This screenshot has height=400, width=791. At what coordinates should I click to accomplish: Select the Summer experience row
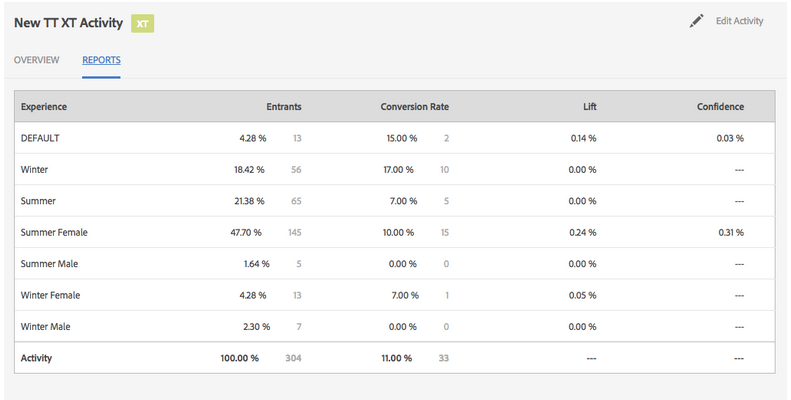pyautogui.click(x=38, y=201)
